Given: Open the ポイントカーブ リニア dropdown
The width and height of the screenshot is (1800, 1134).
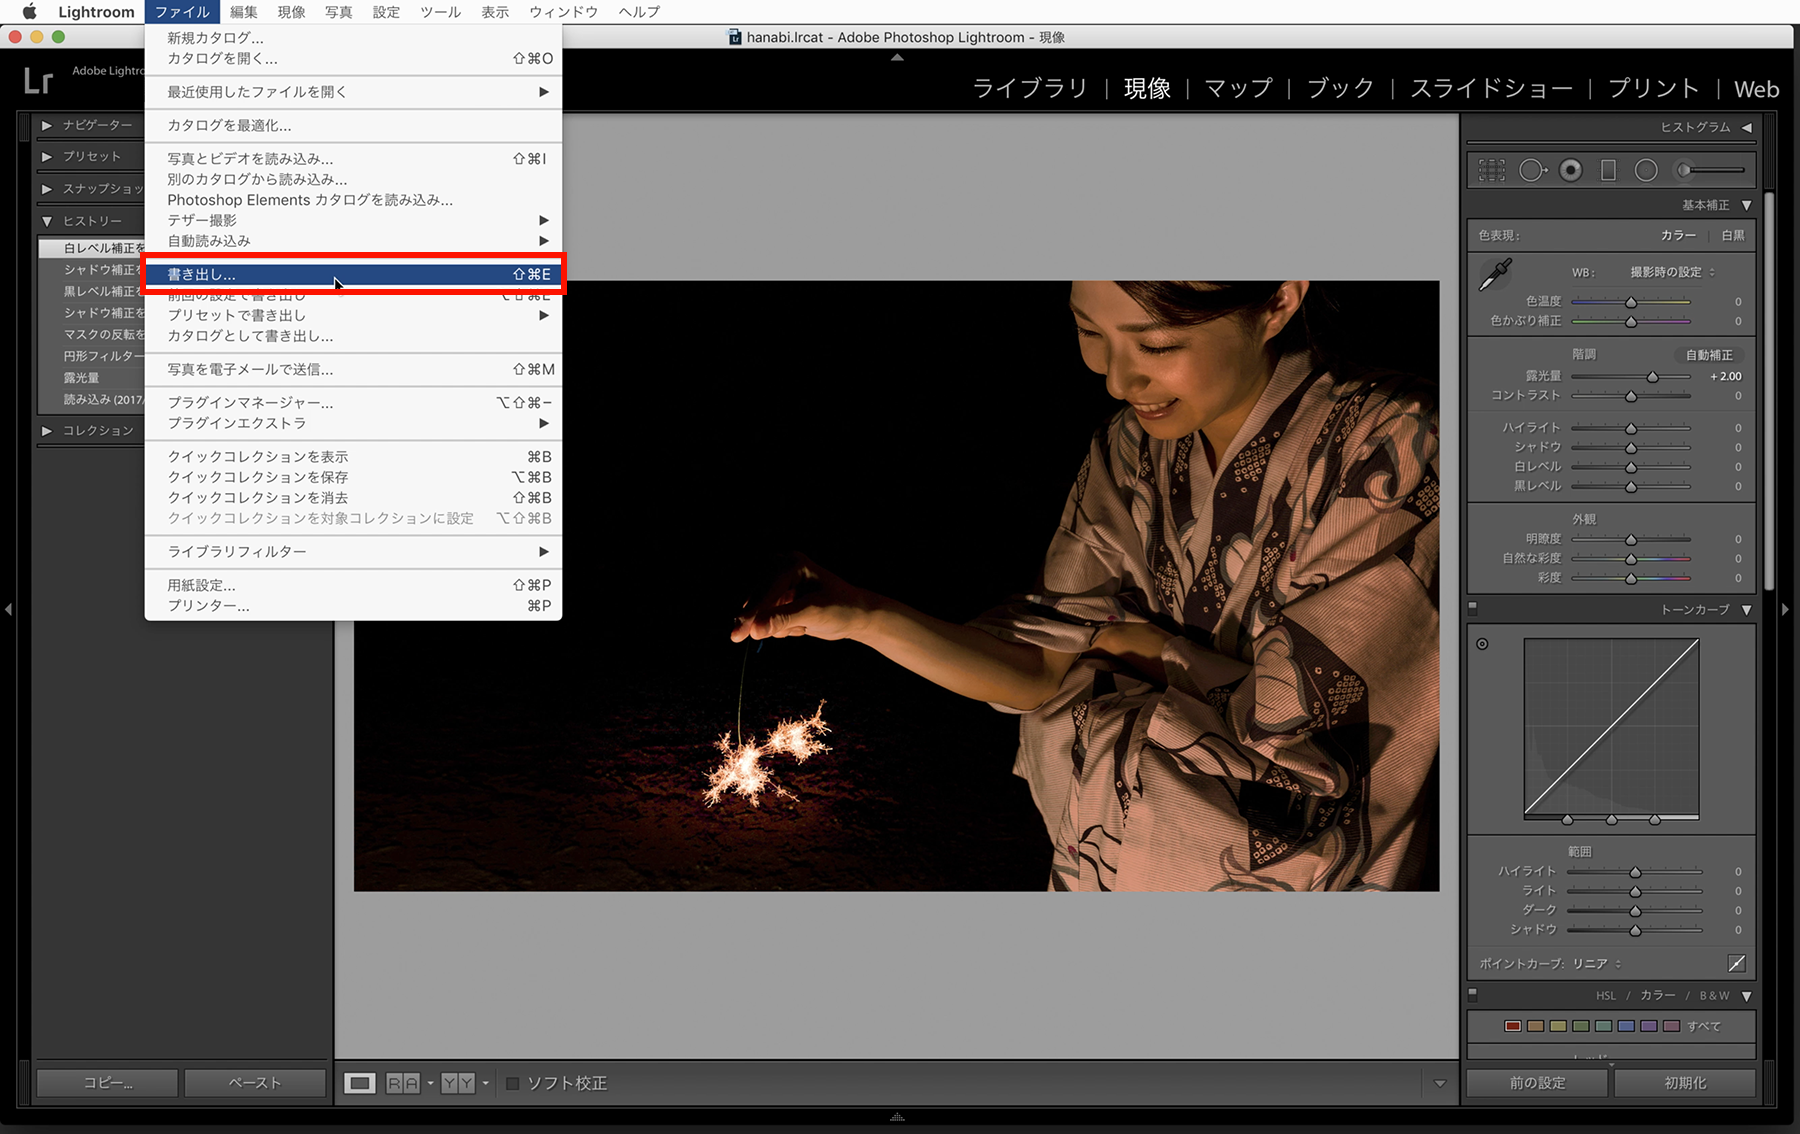Looking at the screenshot, I should coord(1597,964).
